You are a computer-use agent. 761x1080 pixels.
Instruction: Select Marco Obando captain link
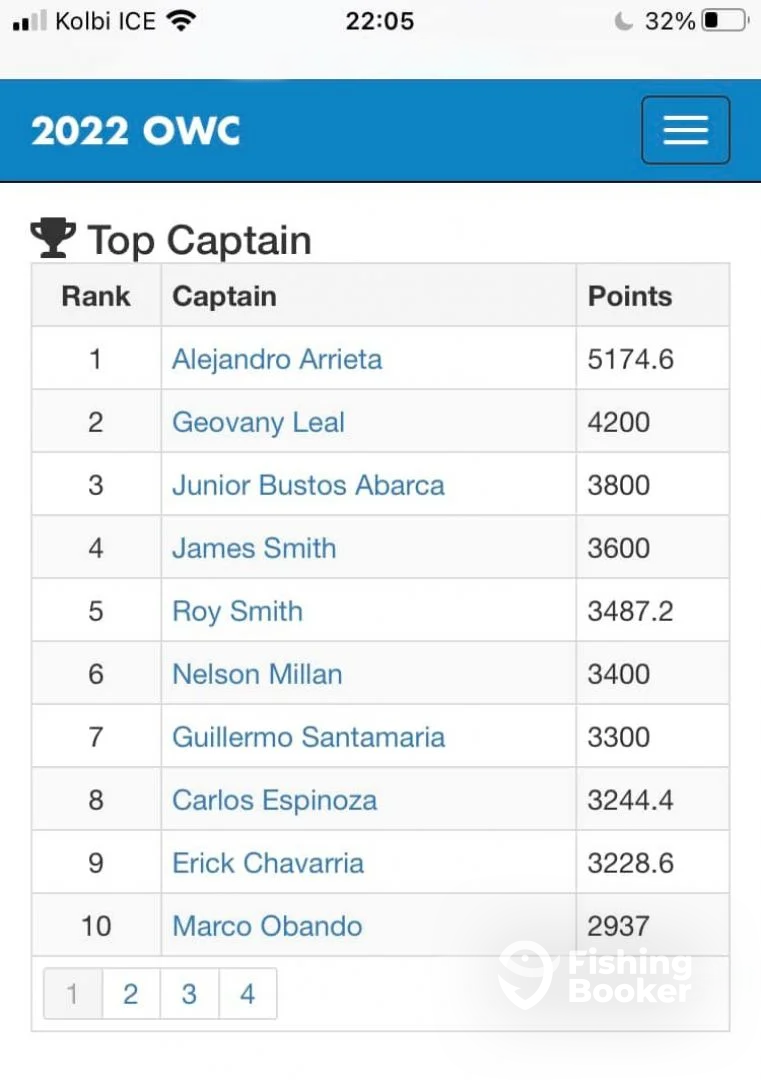[x=267, y=926]
